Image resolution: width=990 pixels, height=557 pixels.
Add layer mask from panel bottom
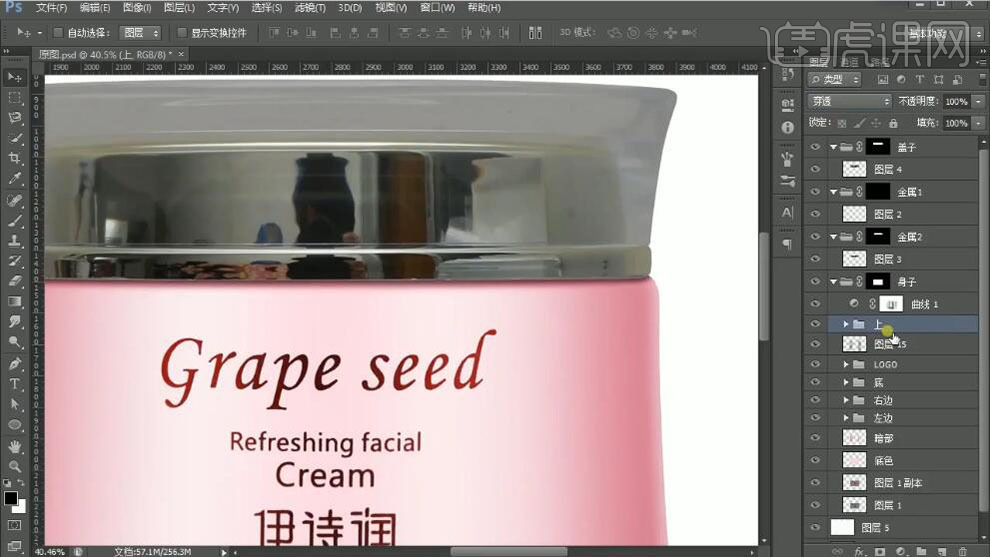(x=880, y=551)
